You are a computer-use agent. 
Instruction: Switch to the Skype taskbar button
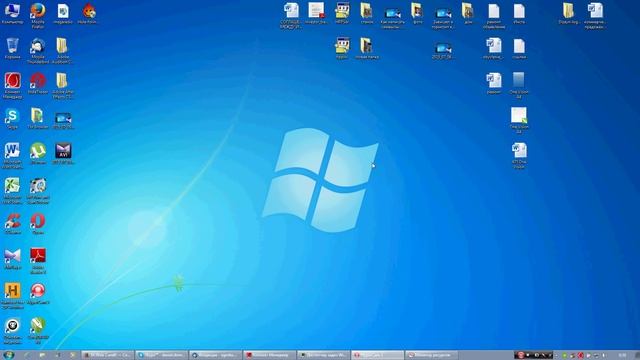pos(162,355)
